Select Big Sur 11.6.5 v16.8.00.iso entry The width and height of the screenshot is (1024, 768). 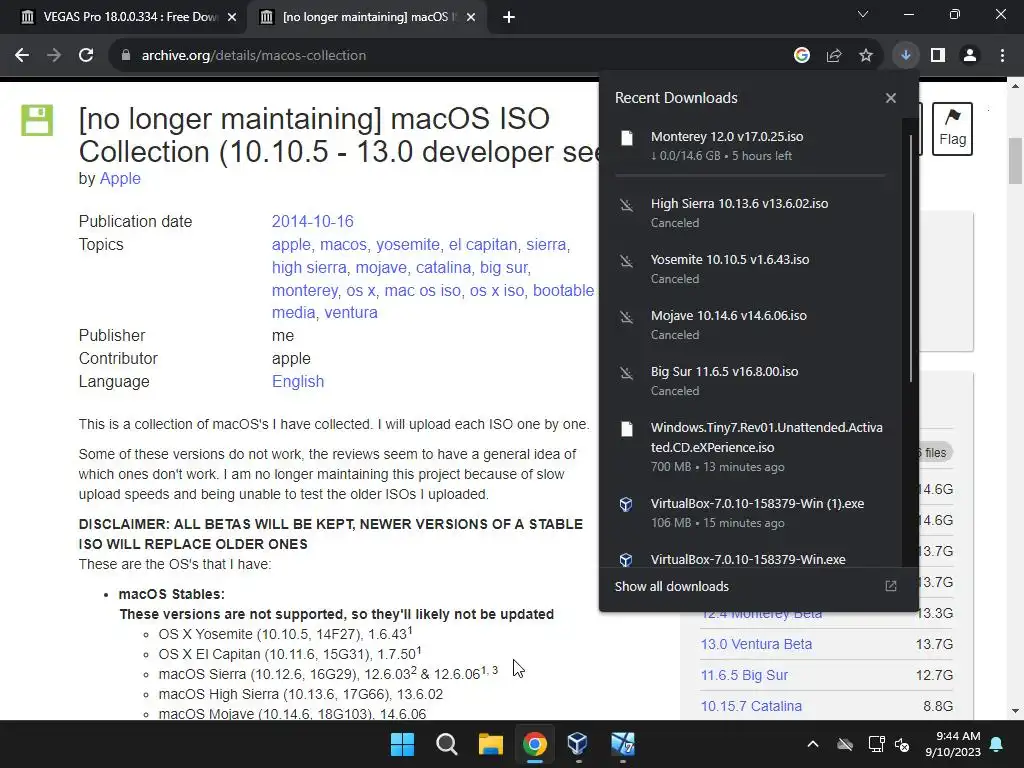click(x=750, y=381)
